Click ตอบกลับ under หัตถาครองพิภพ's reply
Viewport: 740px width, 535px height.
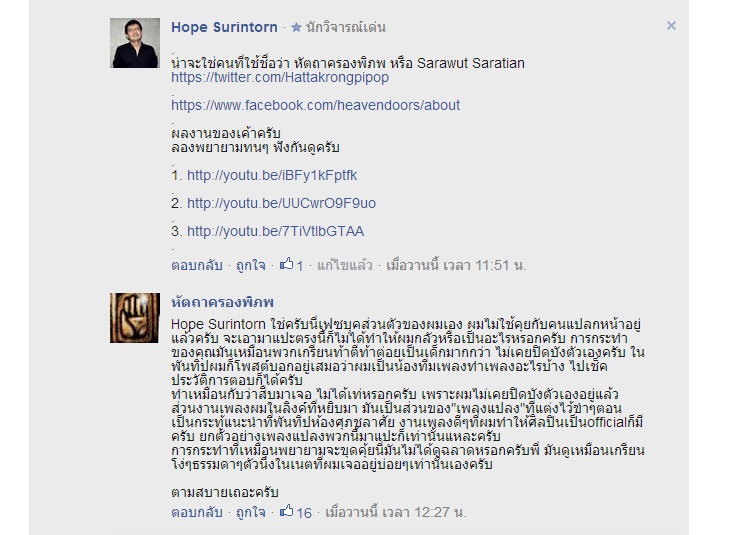[197, 512]
